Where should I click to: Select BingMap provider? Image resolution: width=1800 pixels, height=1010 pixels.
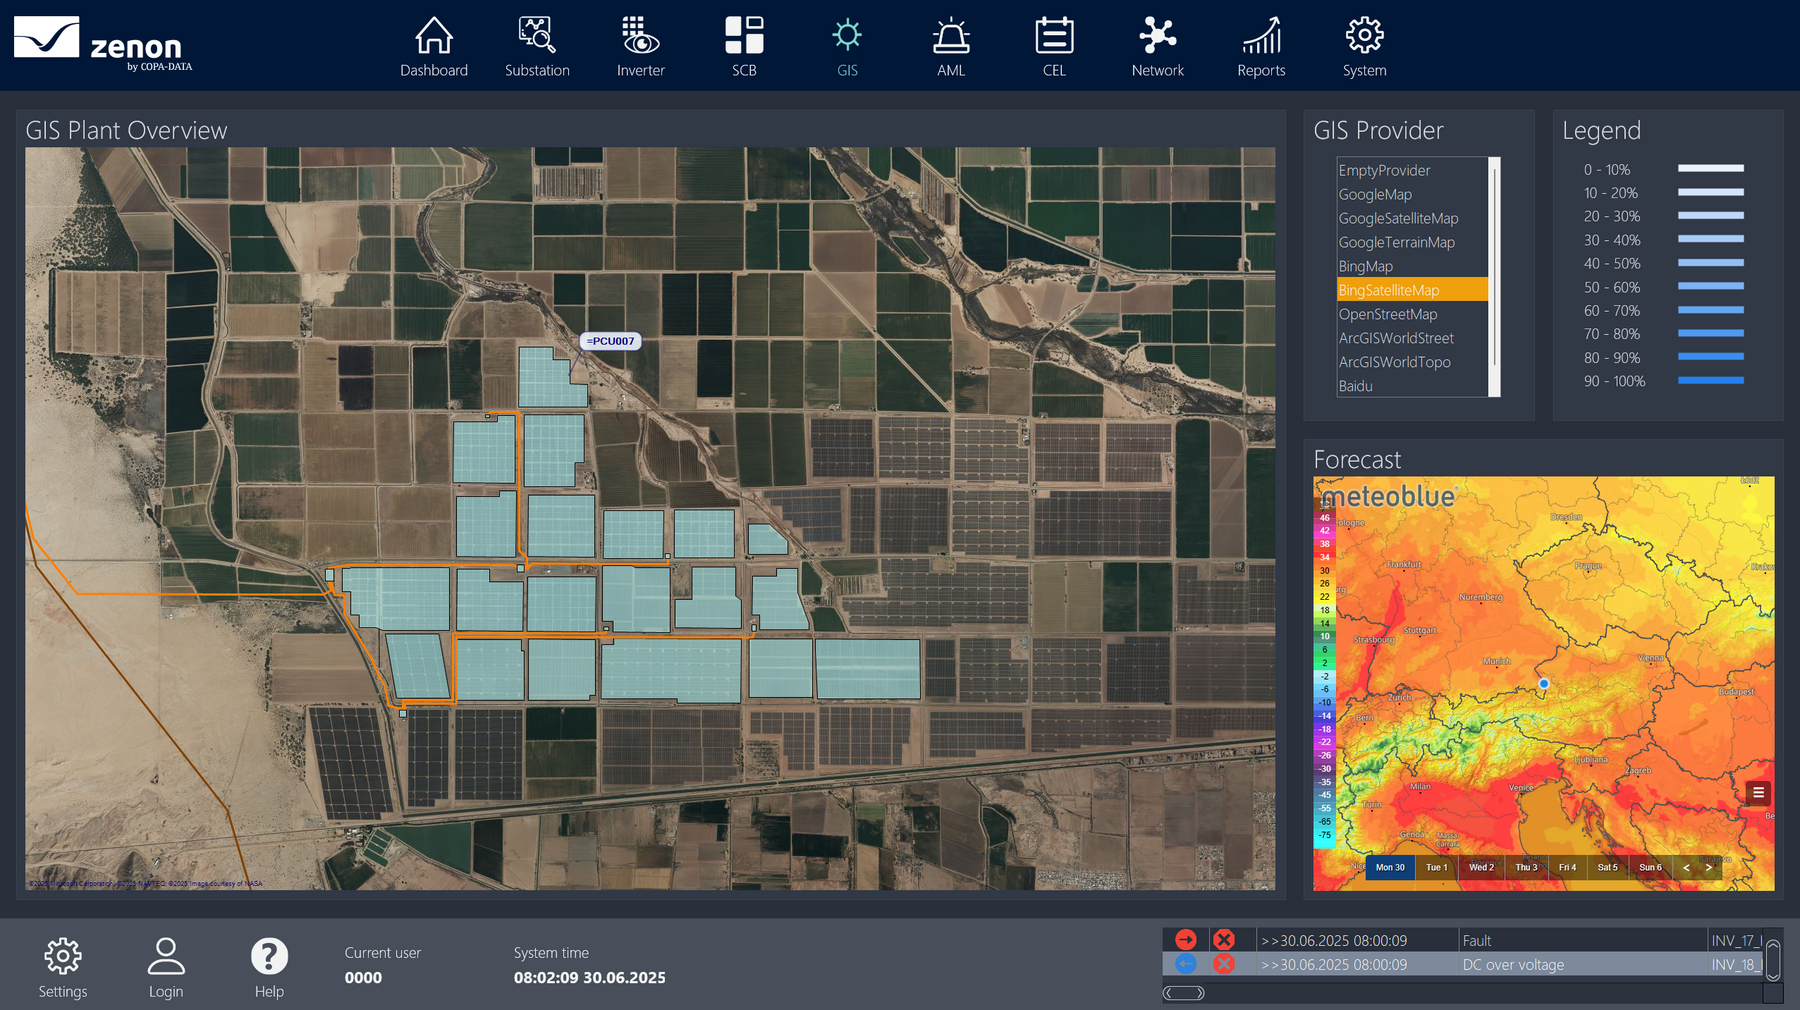pyautogui.click(x=1412, y=266)
